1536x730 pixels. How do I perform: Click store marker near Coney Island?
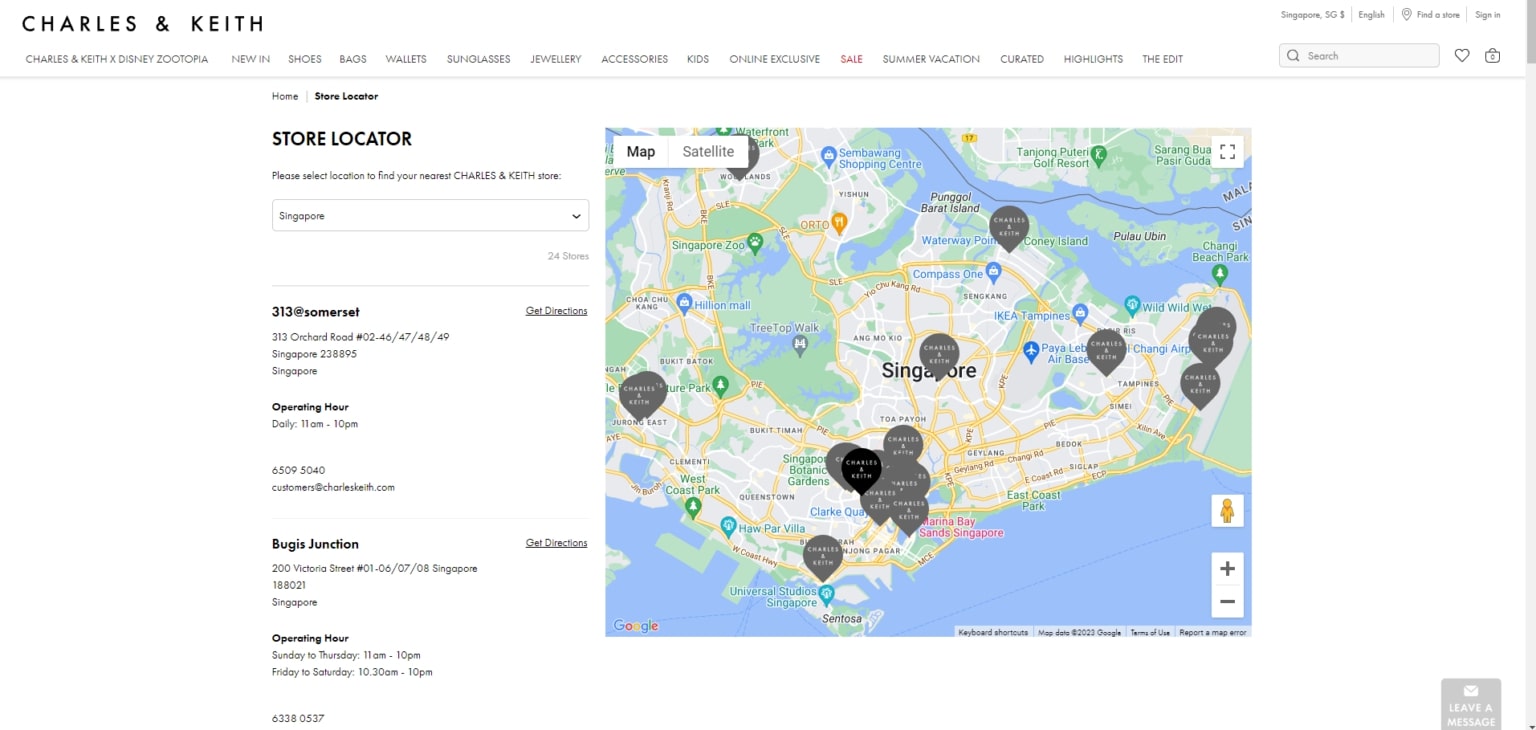(1009, 228)
